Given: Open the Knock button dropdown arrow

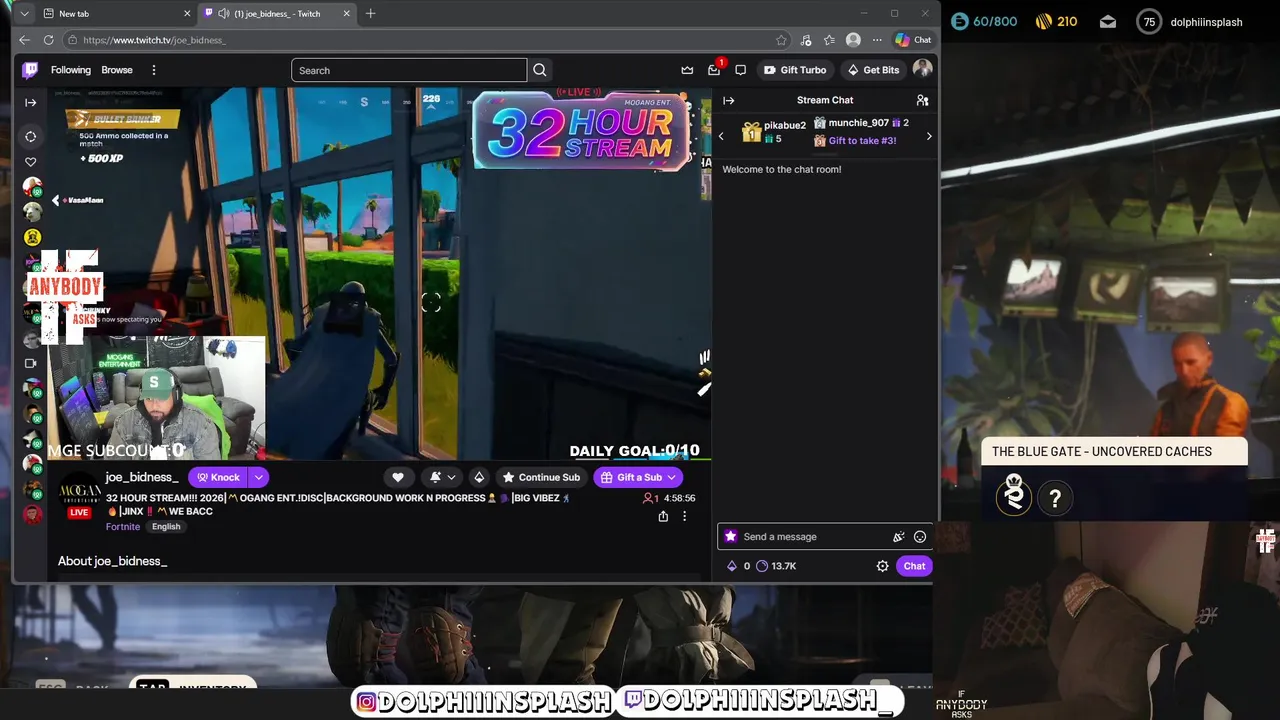Looking at the screenshot, I should coord(258,477).
